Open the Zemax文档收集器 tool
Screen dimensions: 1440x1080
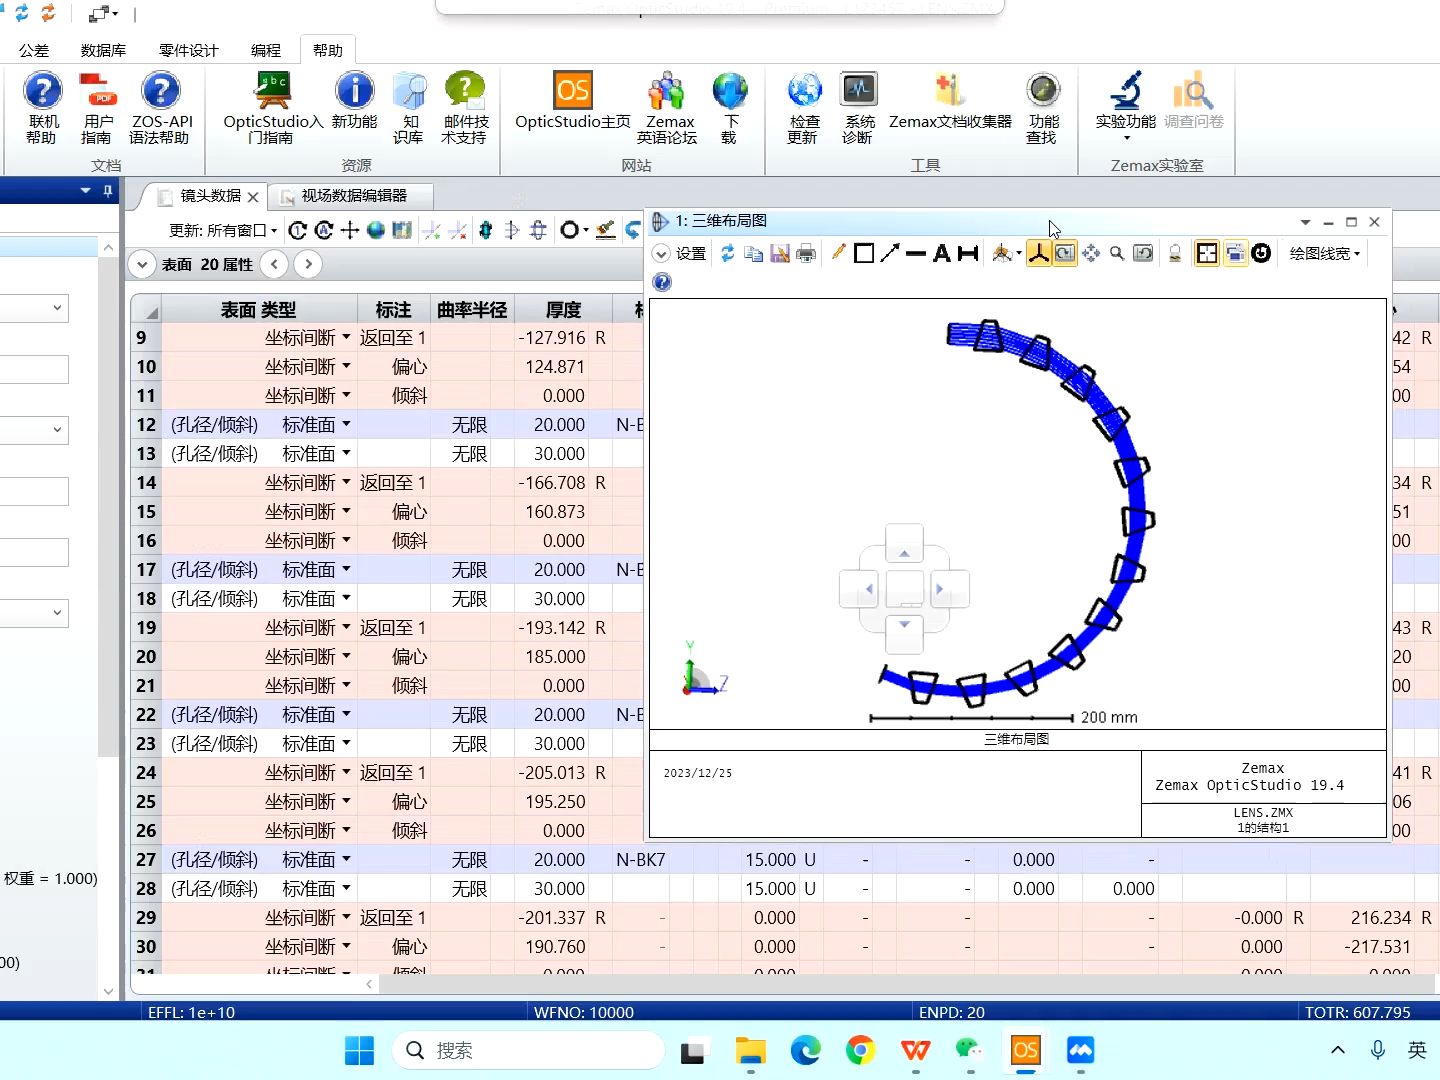950,100
